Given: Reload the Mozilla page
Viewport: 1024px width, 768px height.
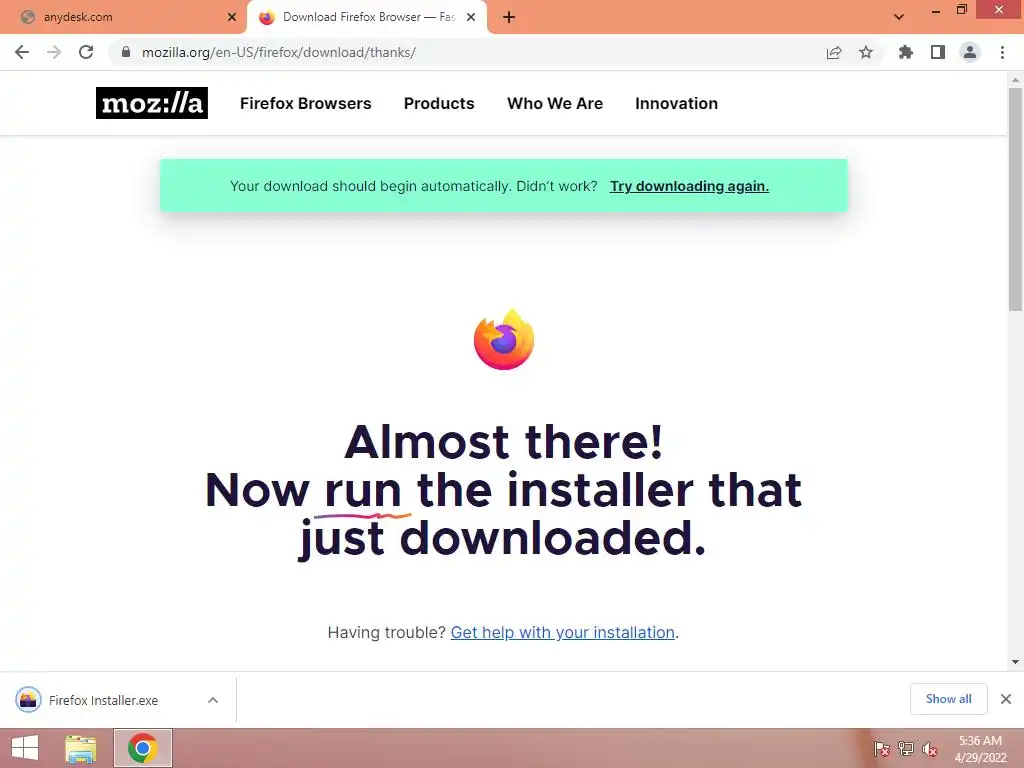Looking at the screenshot, I should tap(86, 52).
